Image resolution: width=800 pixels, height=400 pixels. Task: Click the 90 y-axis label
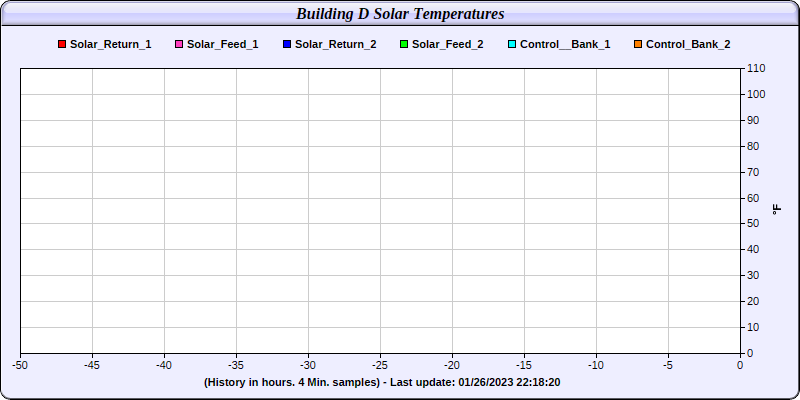pyautogui.click(x=753, y=120)
